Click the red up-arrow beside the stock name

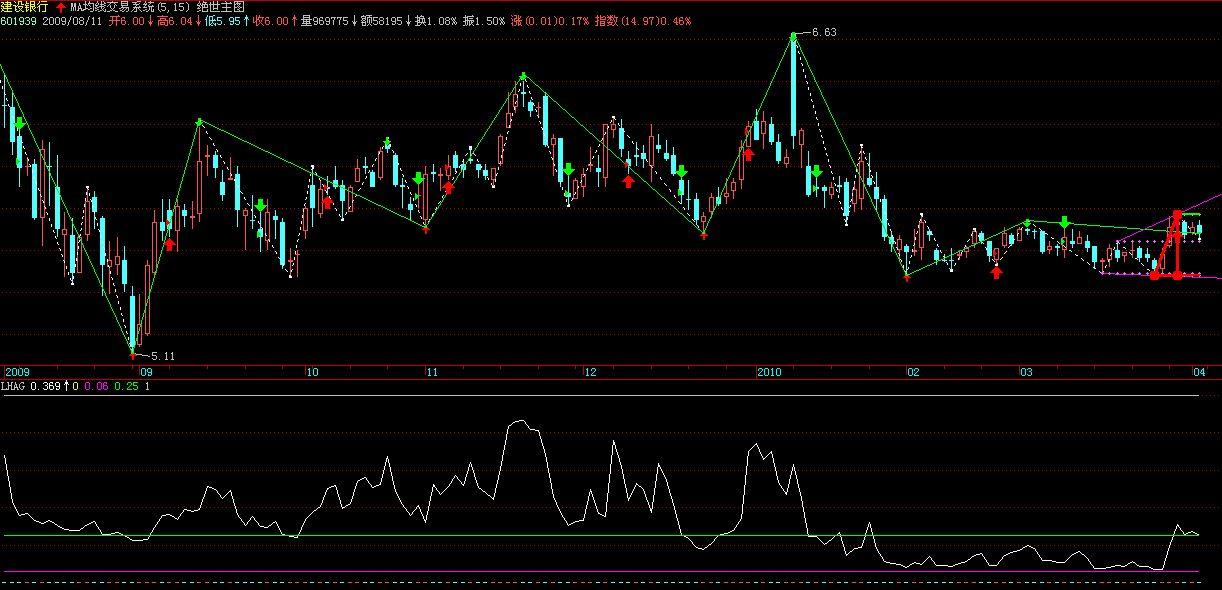[x=60, y=7]
